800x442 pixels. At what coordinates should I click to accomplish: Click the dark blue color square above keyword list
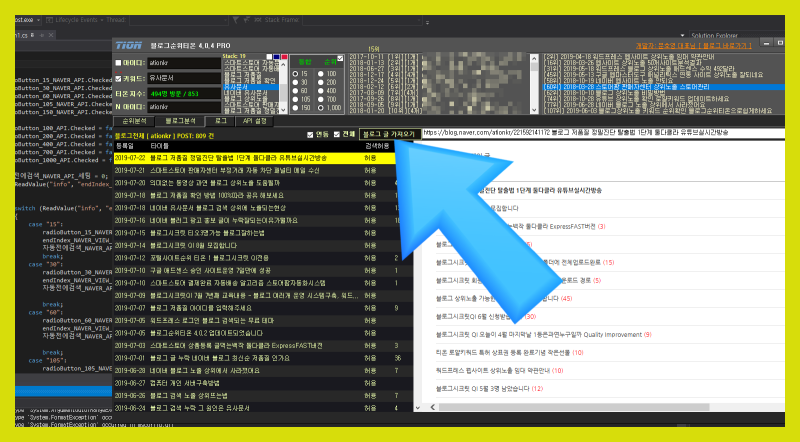[x=277, y=57]
